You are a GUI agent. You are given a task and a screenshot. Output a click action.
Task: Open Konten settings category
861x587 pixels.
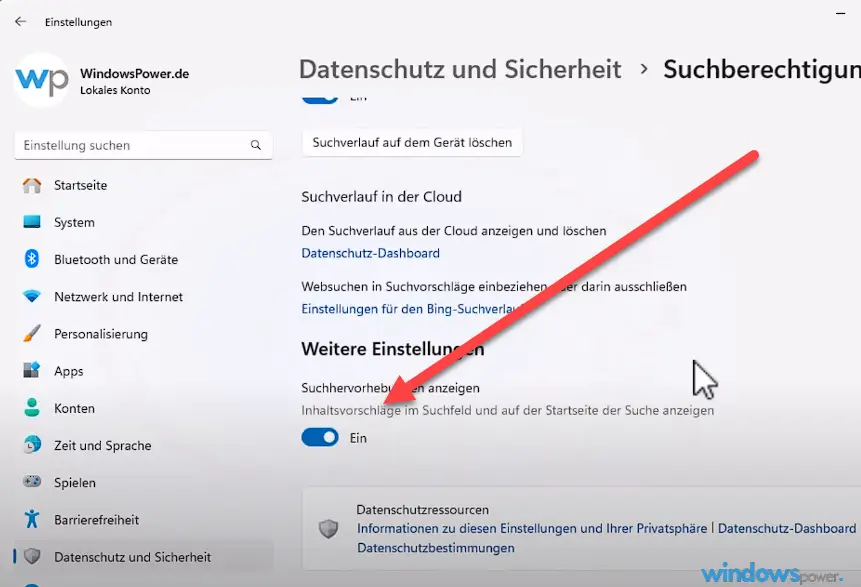point(143,409)
